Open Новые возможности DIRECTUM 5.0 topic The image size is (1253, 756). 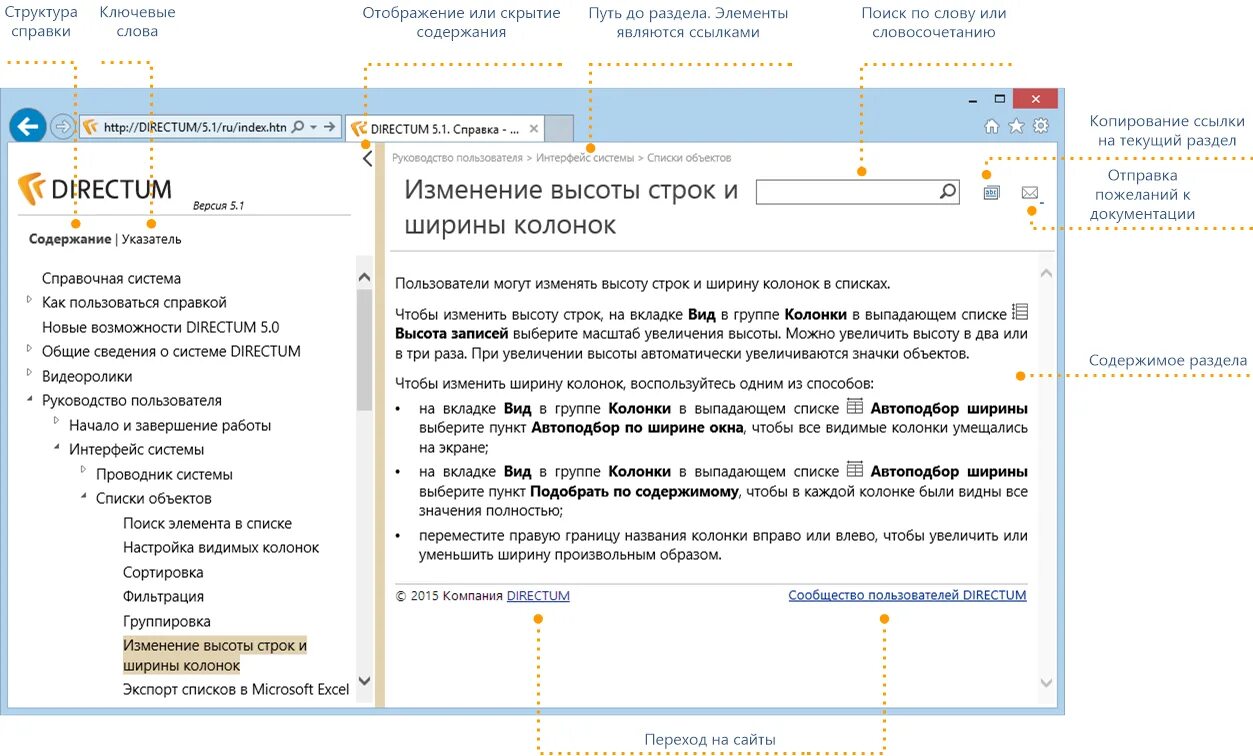(x=160, y=327)
